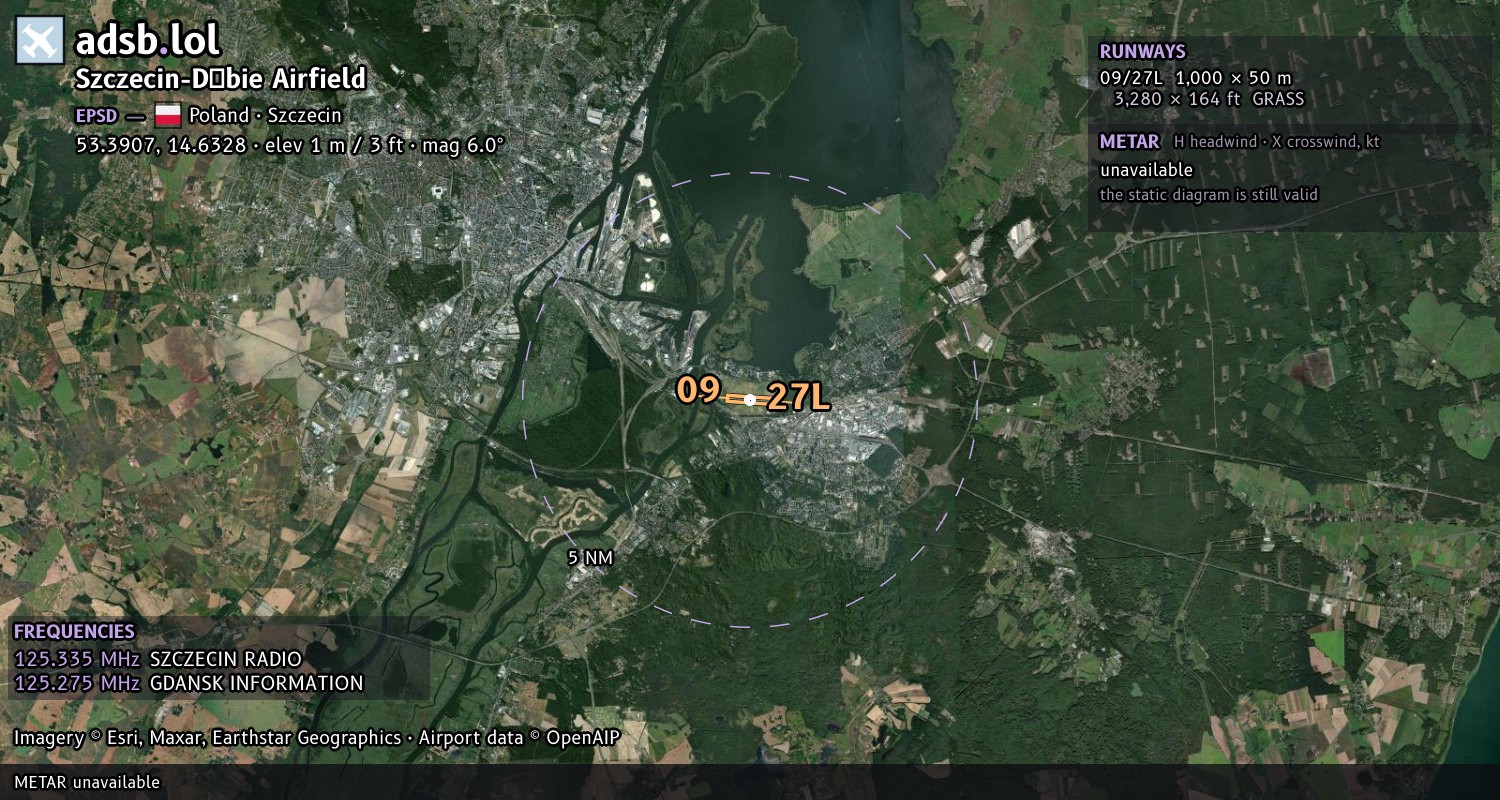Click the 5 NM range ring label

click(590, 557)
